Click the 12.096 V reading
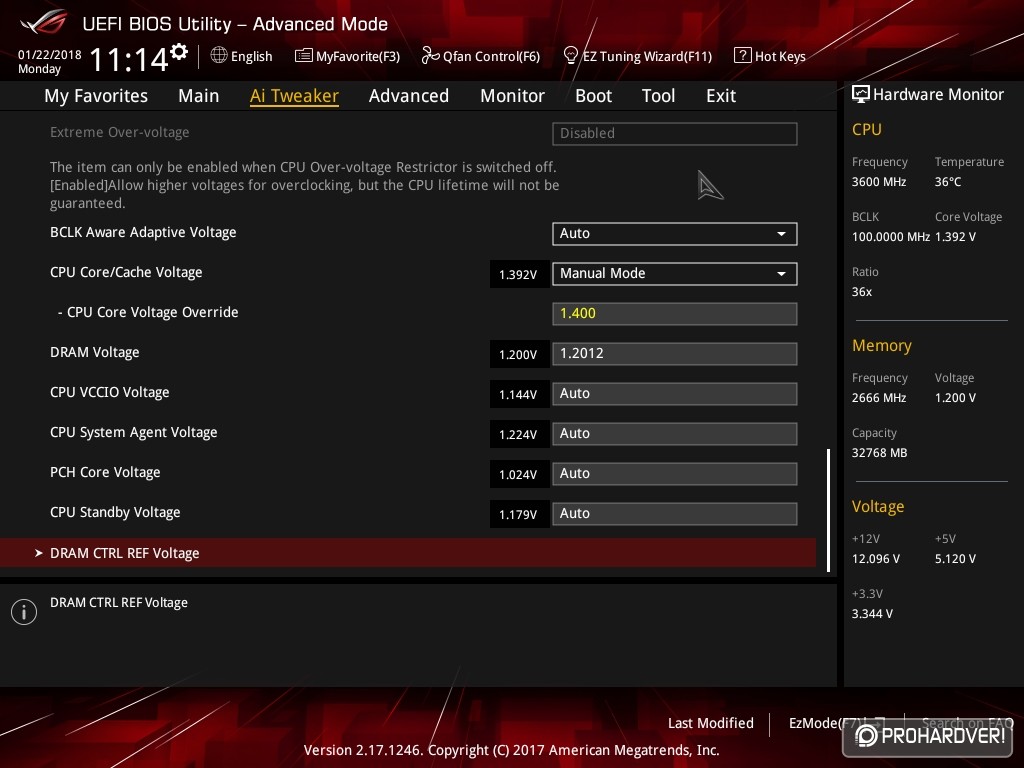This screenshot has width=1024, height=768. 876,558
